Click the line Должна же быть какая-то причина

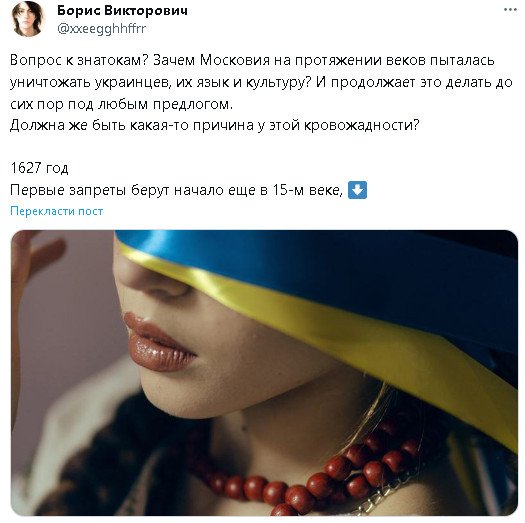point(214,125)
